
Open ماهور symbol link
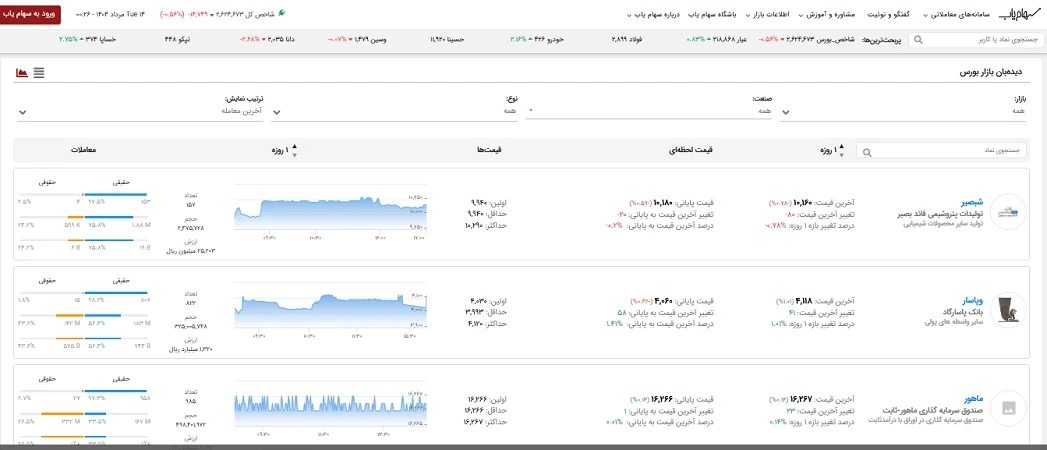[x=976, y=399]
